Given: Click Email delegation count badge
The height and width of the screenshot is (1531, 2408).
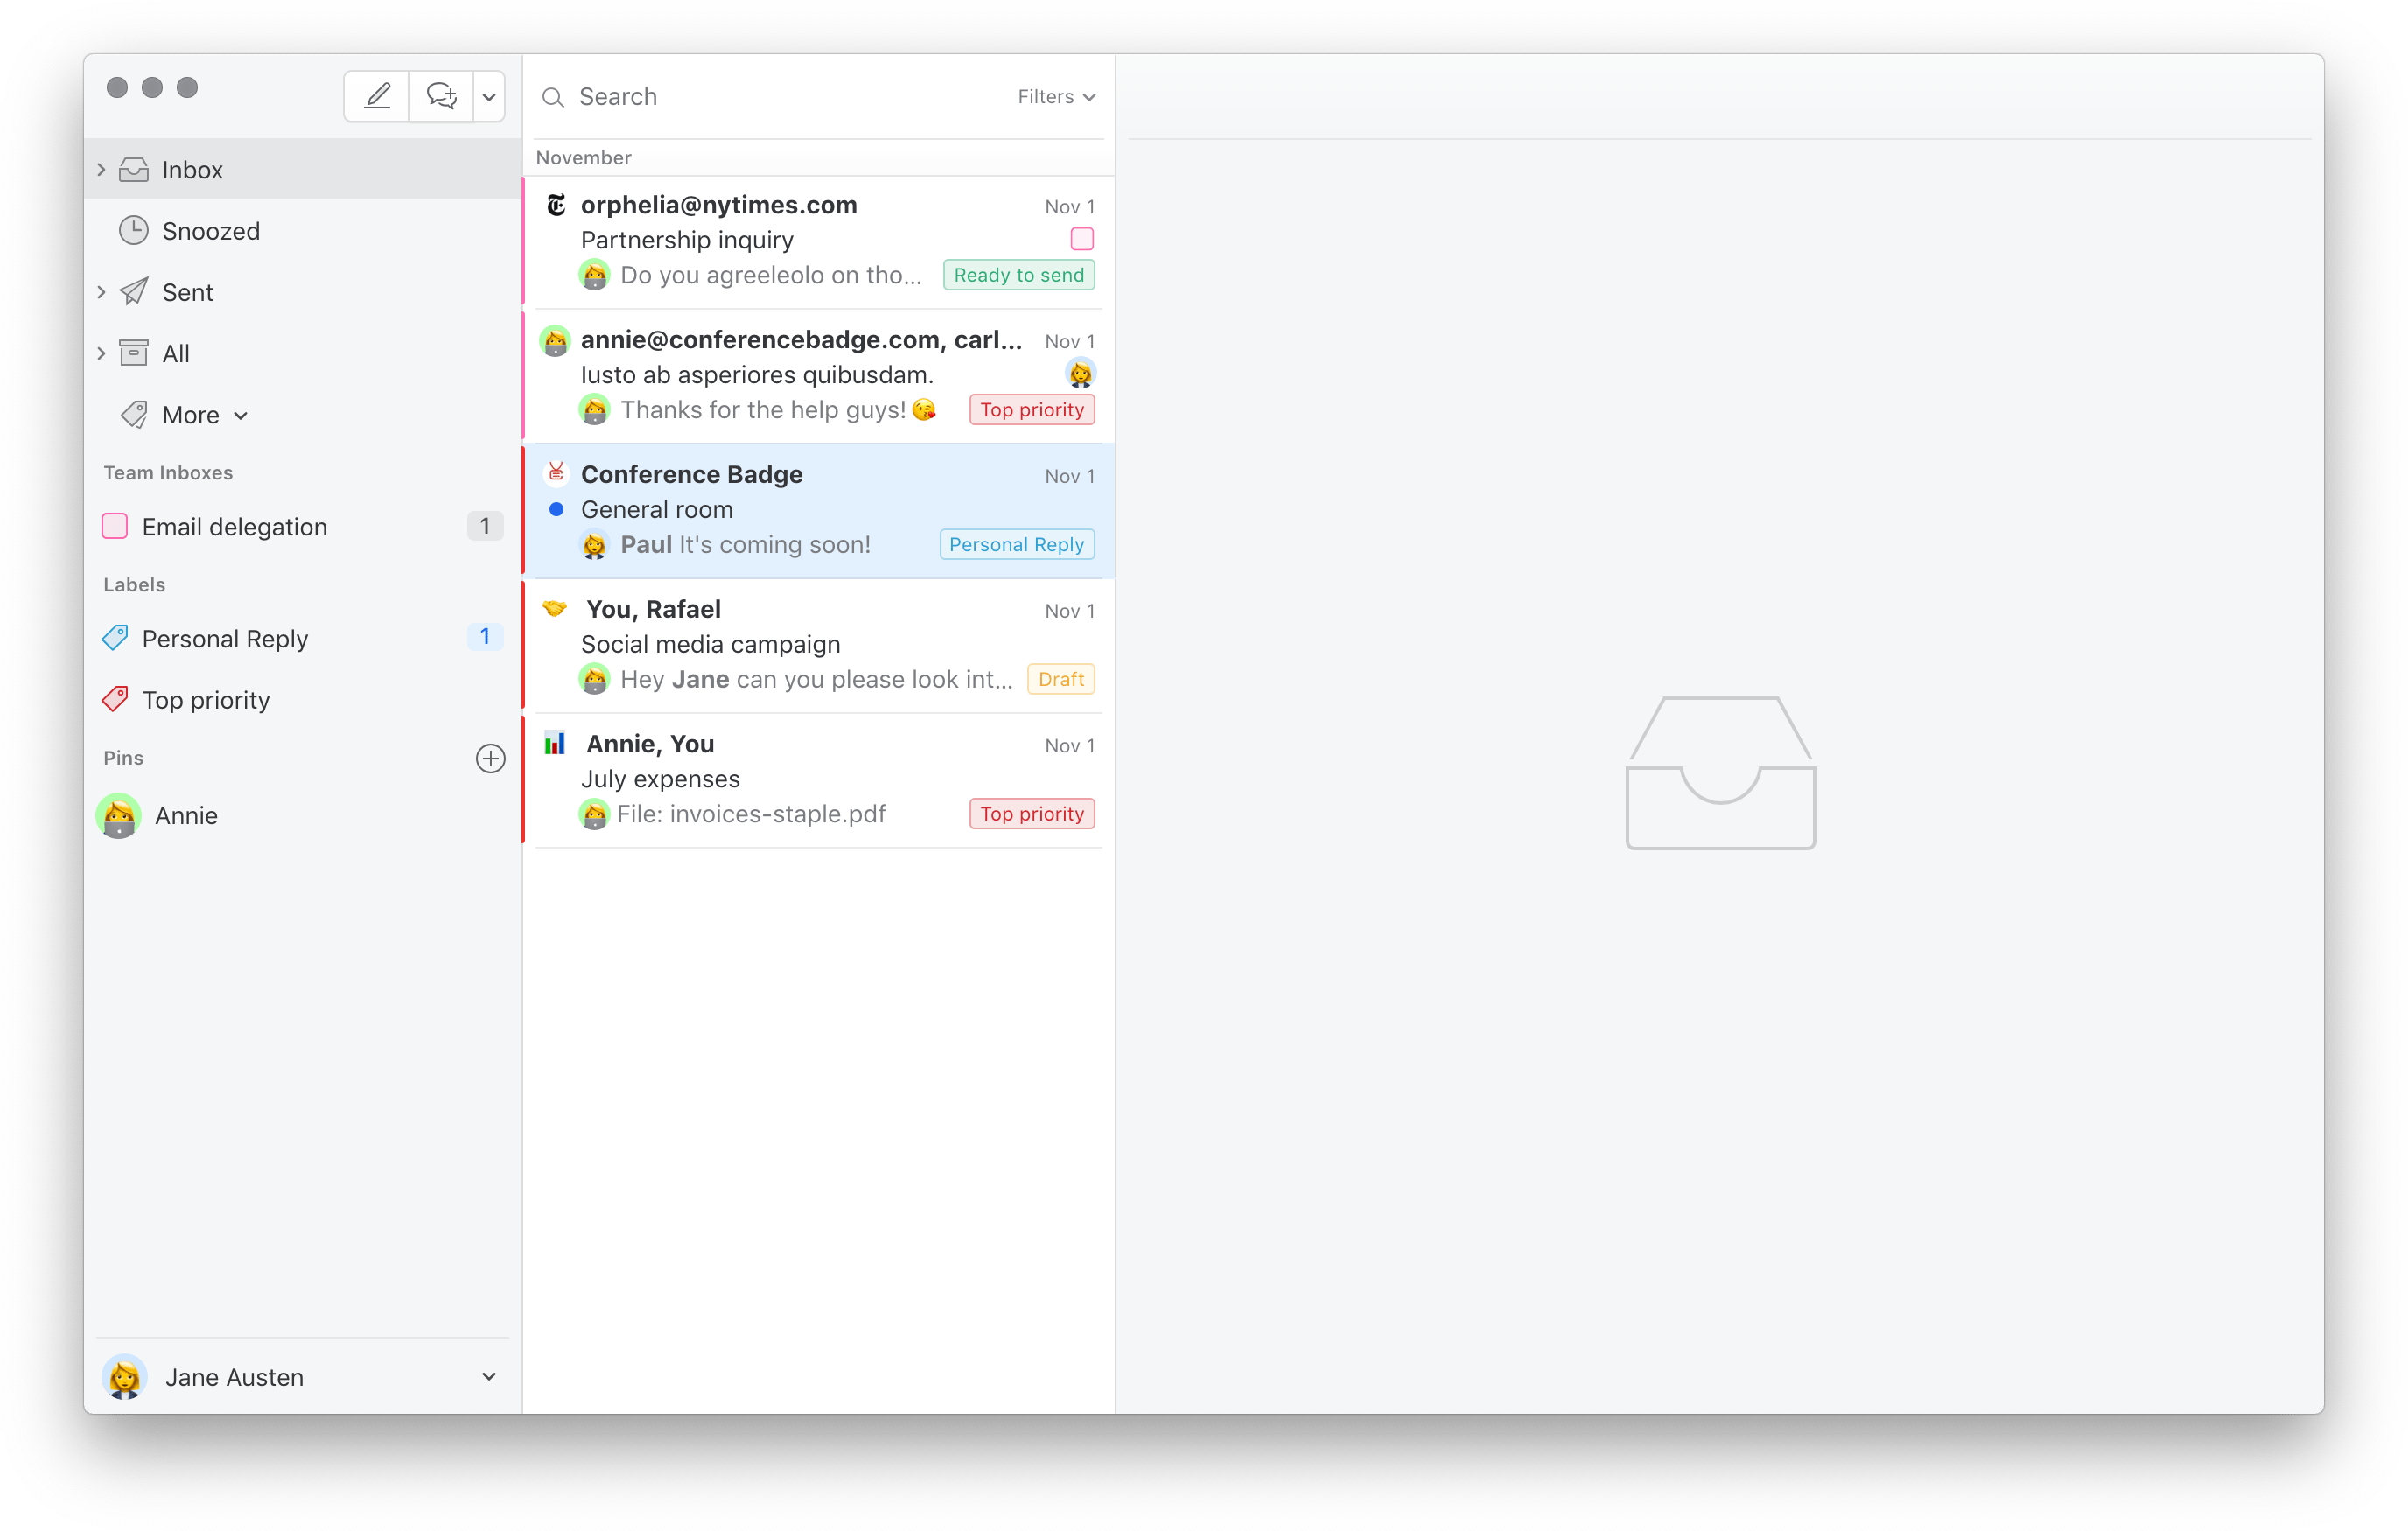Looking at the screenshot, I should coord(485,526).
